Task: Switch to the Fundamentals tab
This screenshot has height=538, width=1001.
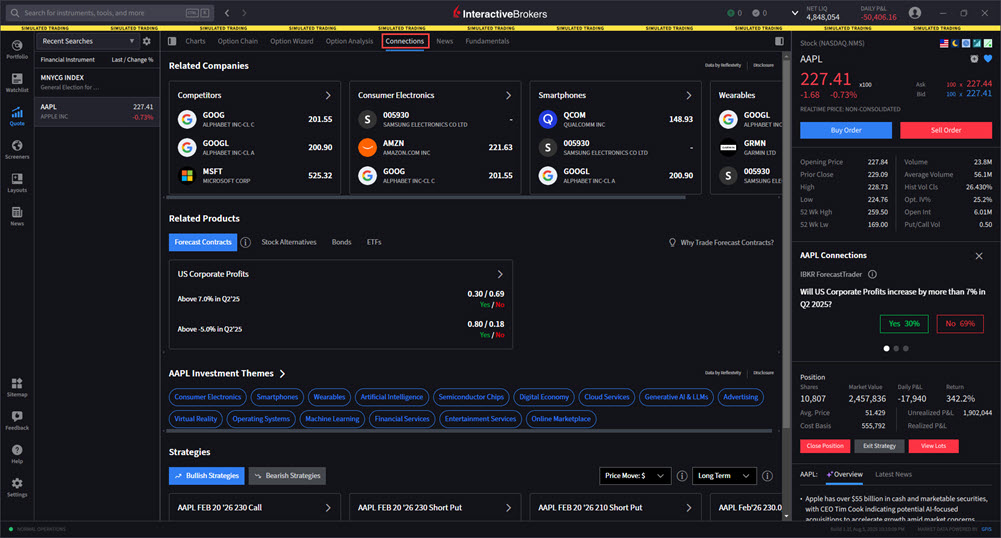Action: (x=487, y=41)
